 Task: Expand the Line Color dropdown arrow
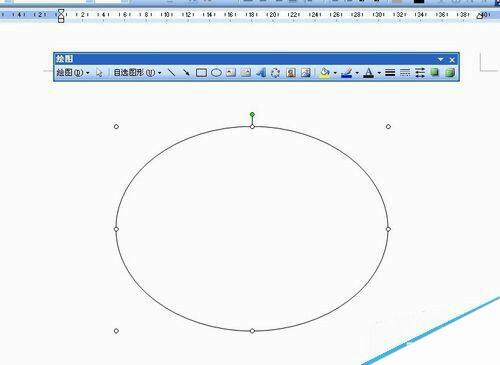tap(357, 72)
